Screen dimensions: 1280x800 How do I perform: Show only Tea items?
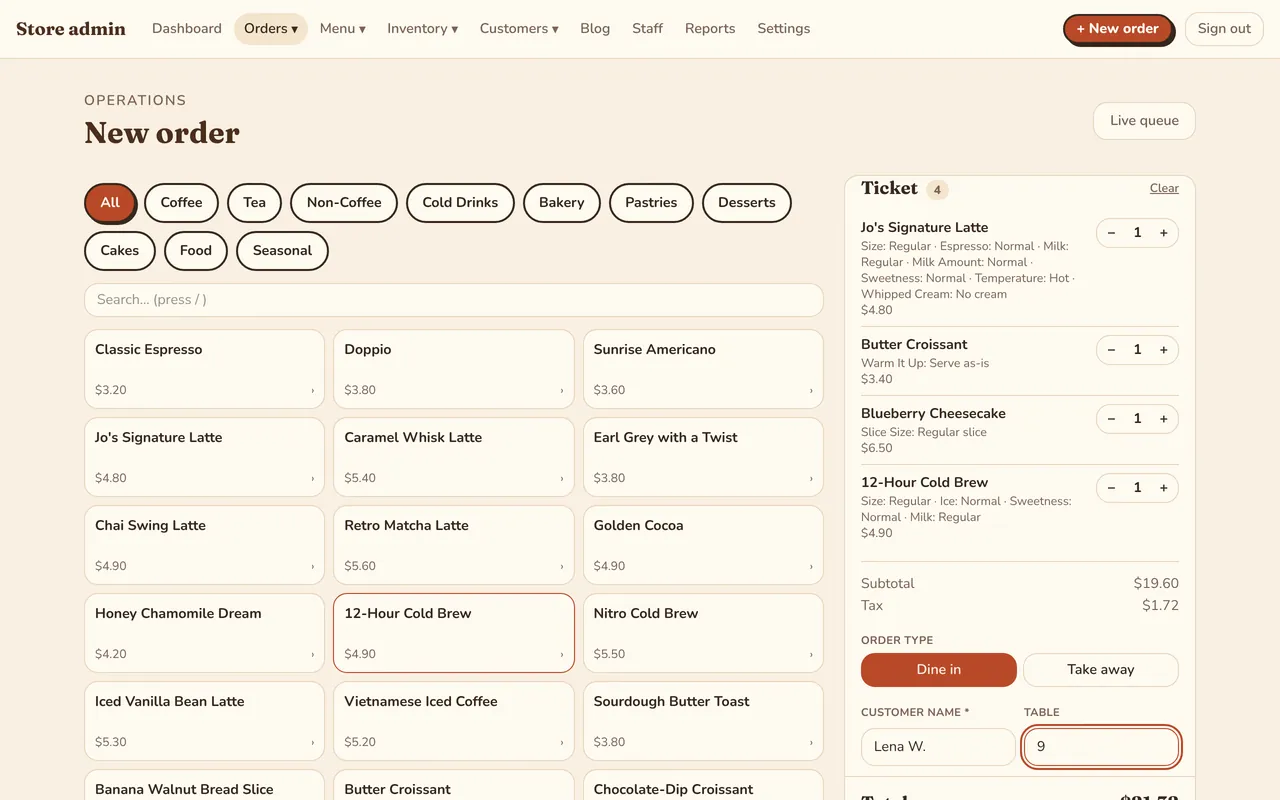255,203
